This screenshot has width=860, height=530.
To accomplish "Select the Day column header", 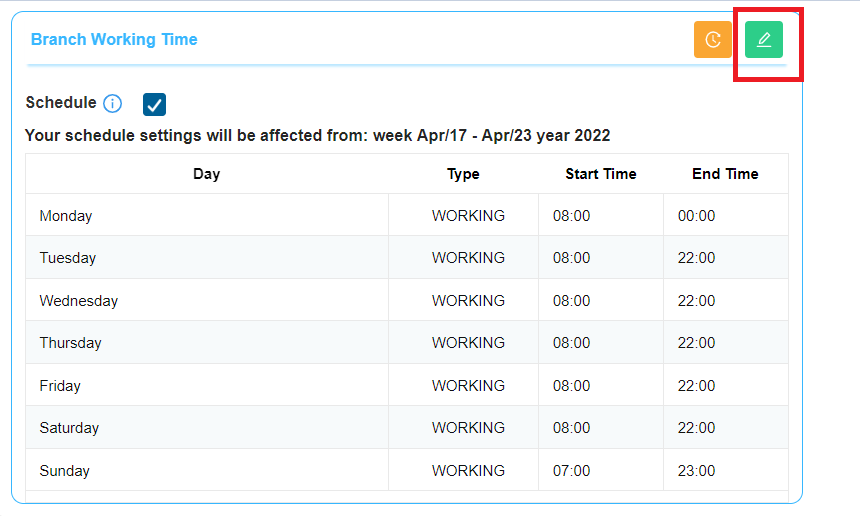I will [x=206, y=174].
